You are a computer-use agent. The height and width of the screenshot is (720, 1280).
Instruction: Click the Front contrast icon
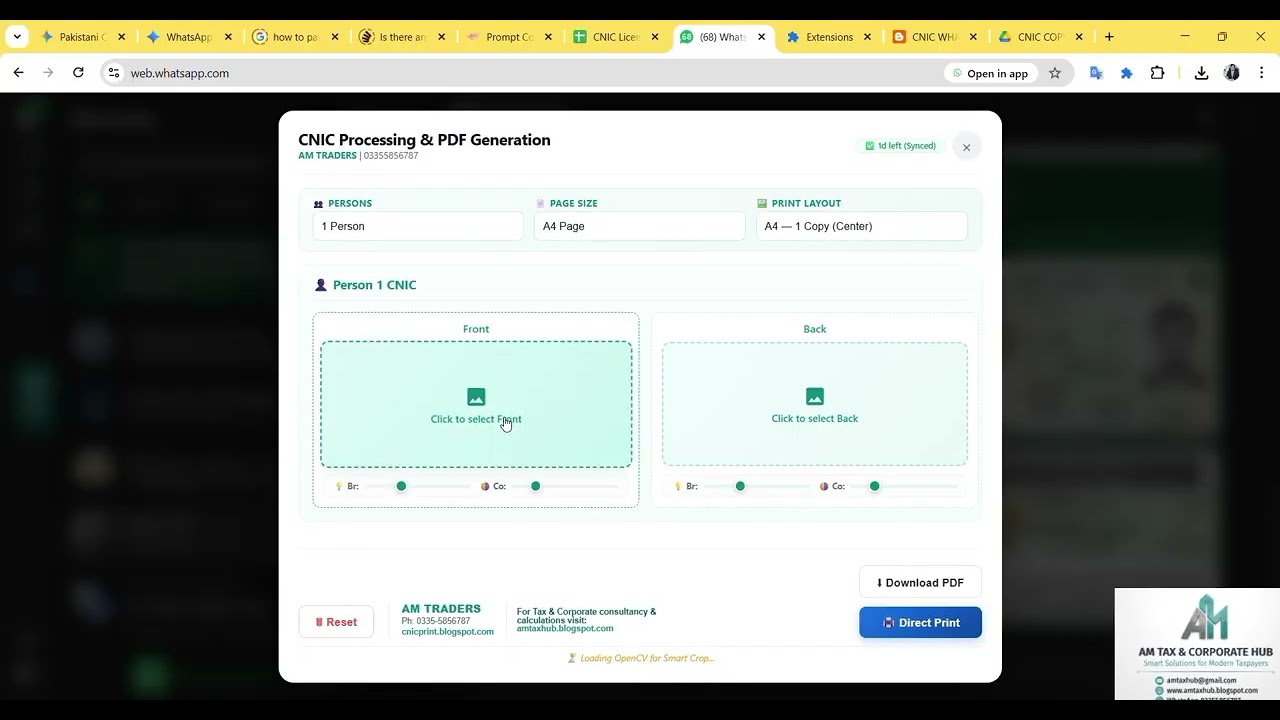[x=485, y=486]
